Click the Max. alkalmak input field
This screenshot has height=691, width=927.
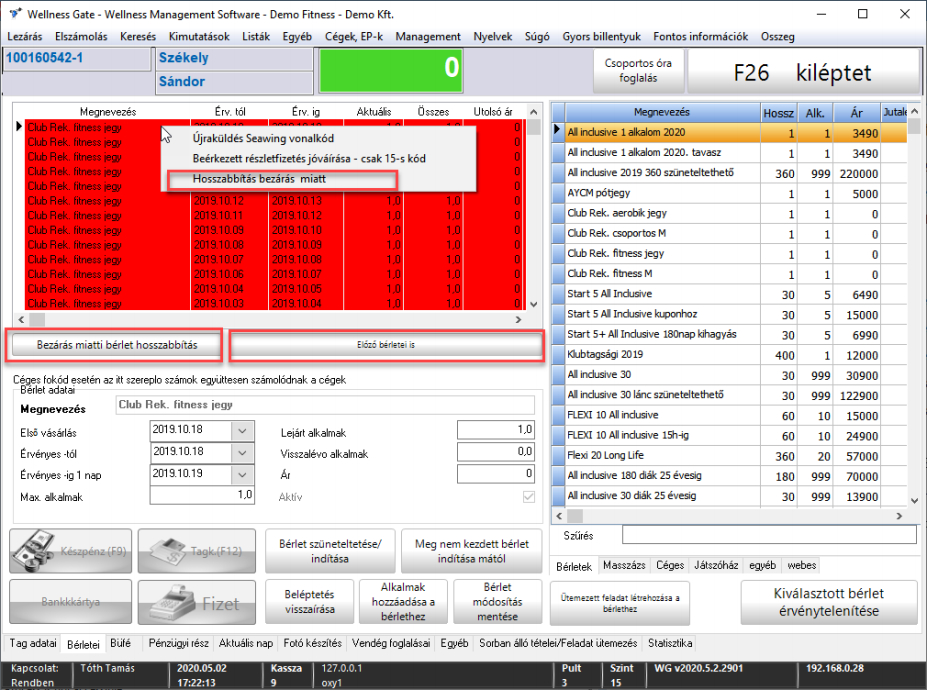[202, 495]
